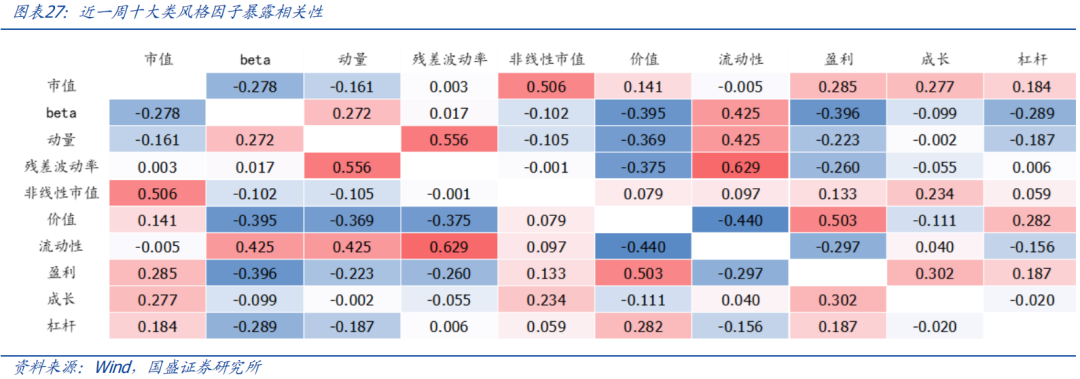Select the 非线性市值 column header
This screenshot has width=1080, height=379.
pos(547,59)
